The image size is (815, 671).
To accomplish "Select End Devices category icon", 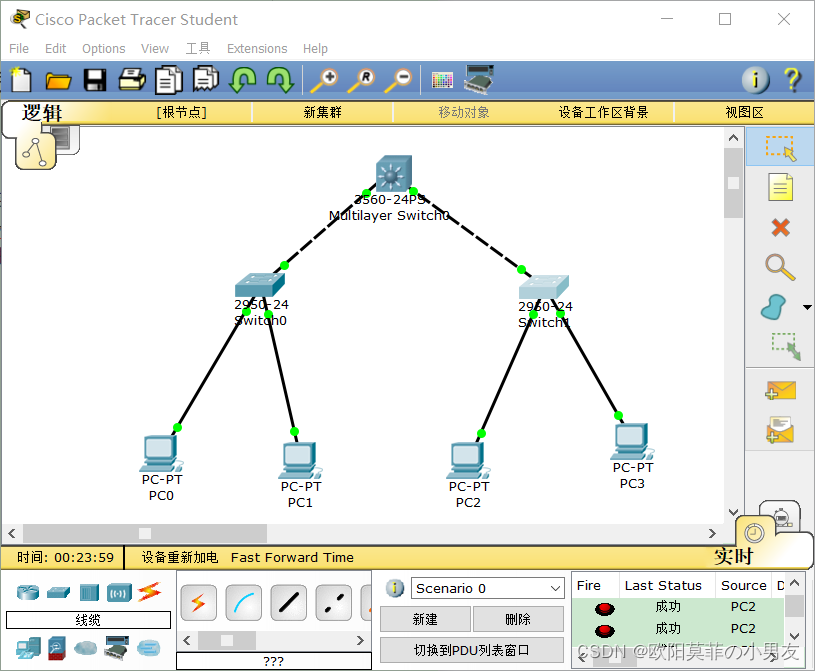I will click(x=28, y=648).
